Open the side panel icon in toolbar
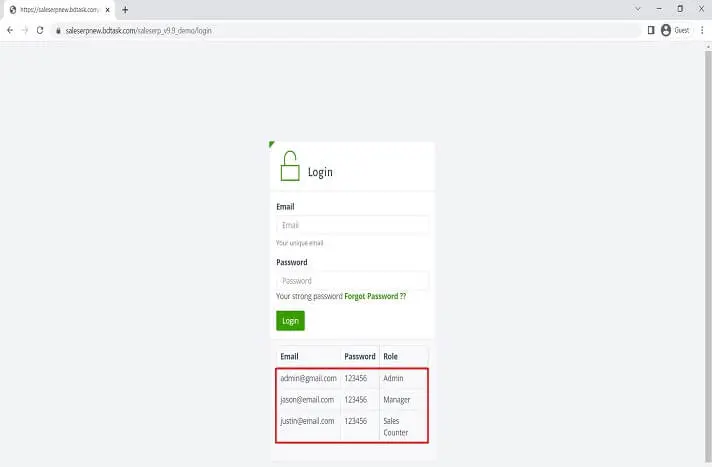Screen dimensions: 712x467 pos(651,30)
